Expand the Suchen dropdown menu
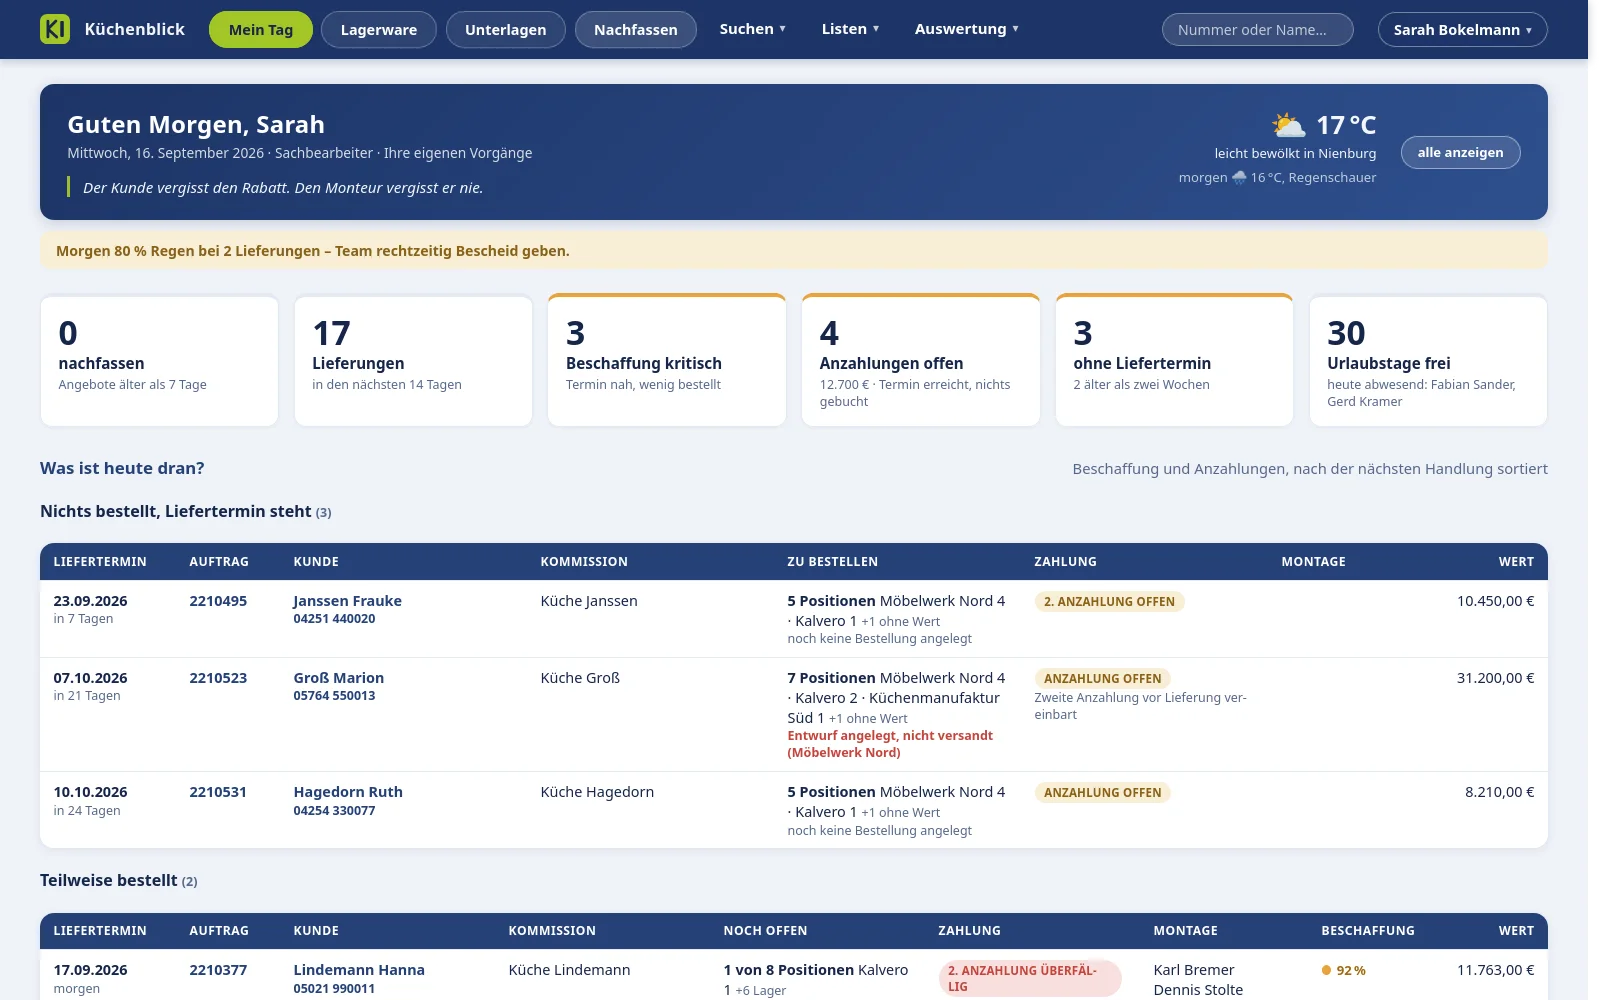Screen dimensions: 1600x1000 point(753,29)
